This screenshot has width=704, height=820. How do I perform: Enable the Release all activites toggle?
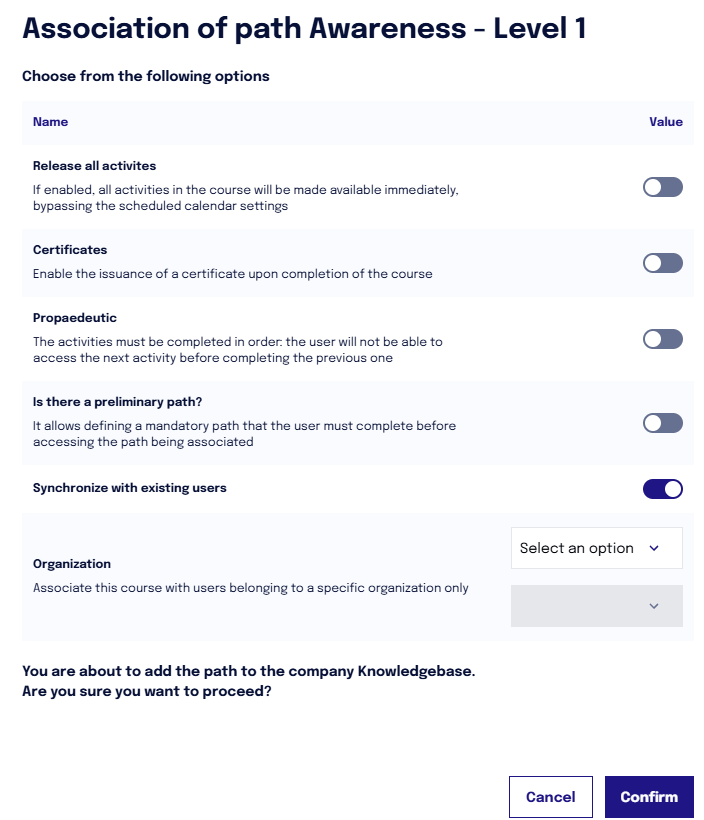point(662,187)
